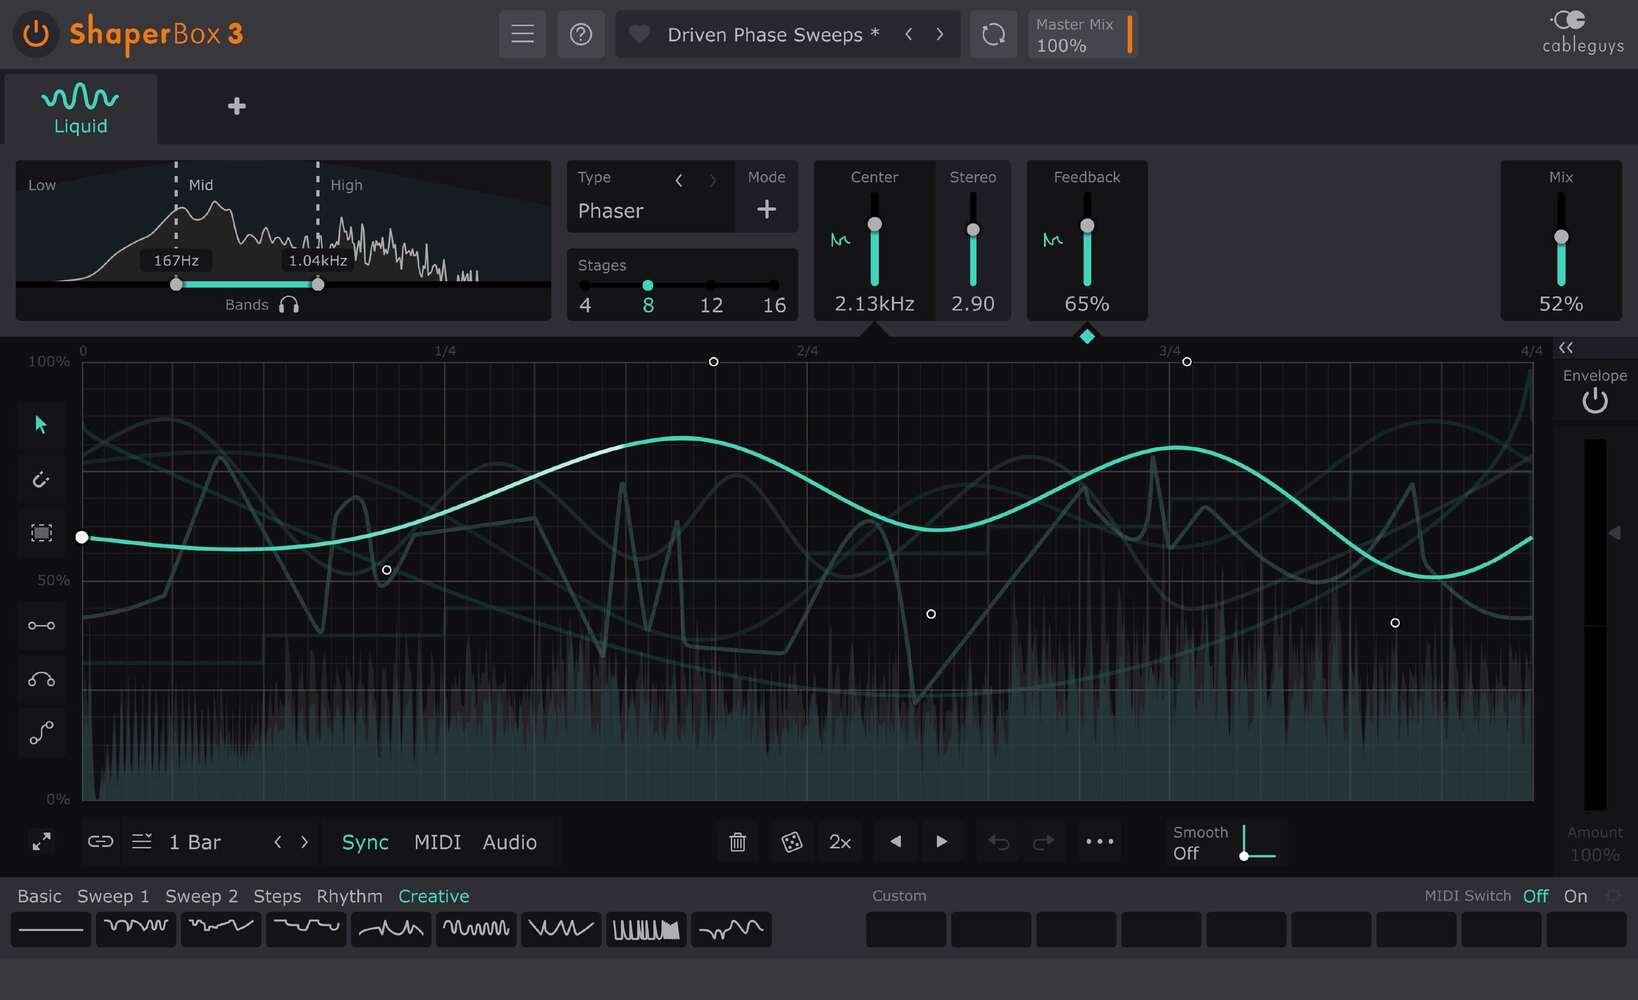Audition bands with the headphones icon

[289, 304]
